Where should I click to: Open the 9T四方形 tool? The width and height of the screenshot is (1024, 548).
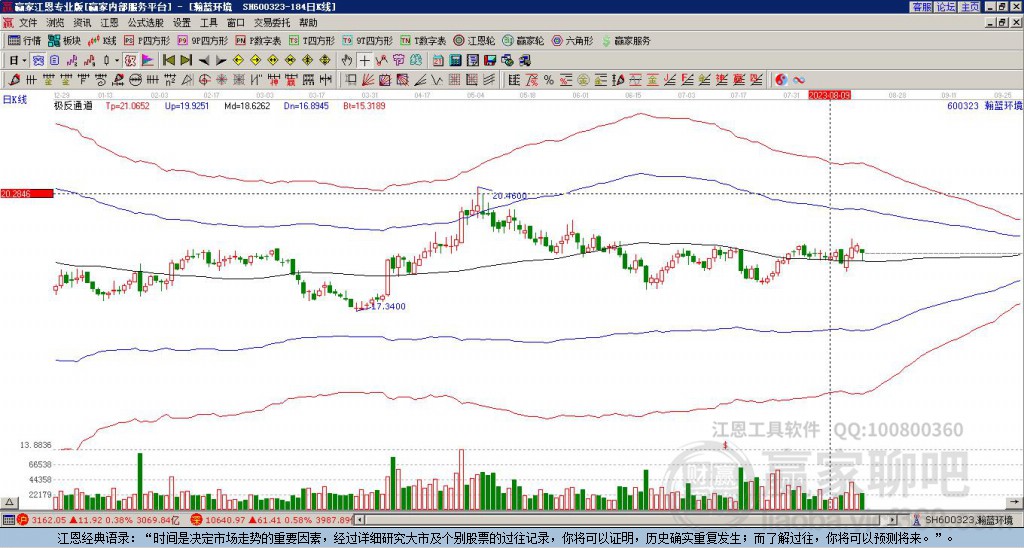(367, 40)
